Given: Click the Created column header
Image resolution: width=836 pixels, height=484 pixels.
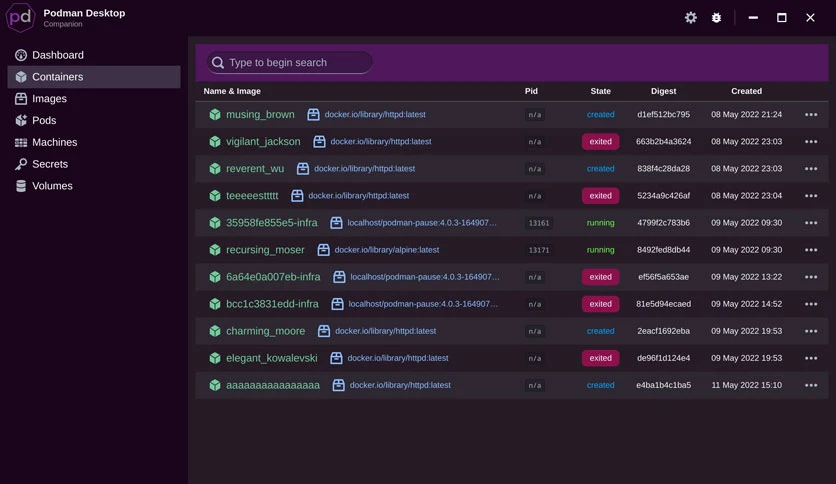Looking at the screenshot, I should pos(746,91).
